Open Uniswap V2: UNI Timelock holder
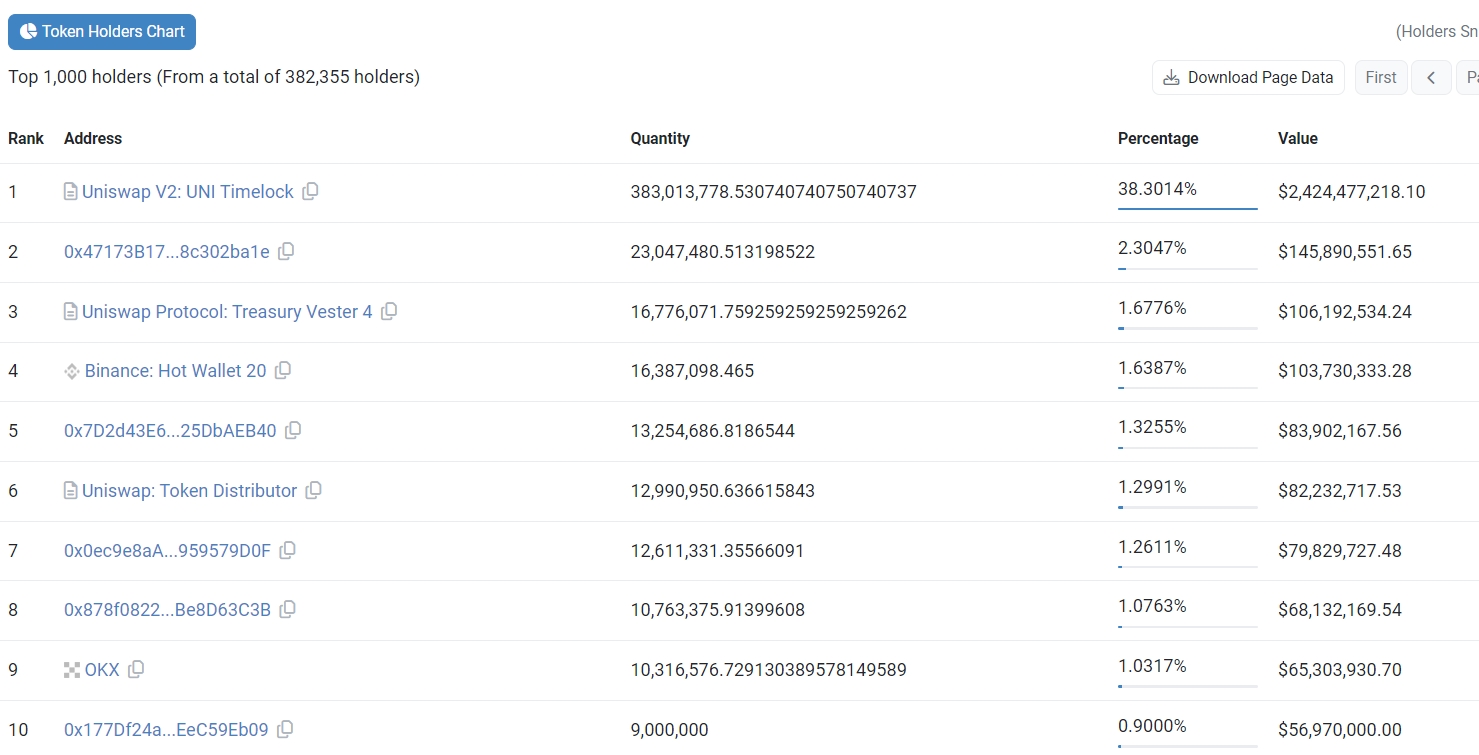Screen dimensions: 1479x755 point(188,191)
